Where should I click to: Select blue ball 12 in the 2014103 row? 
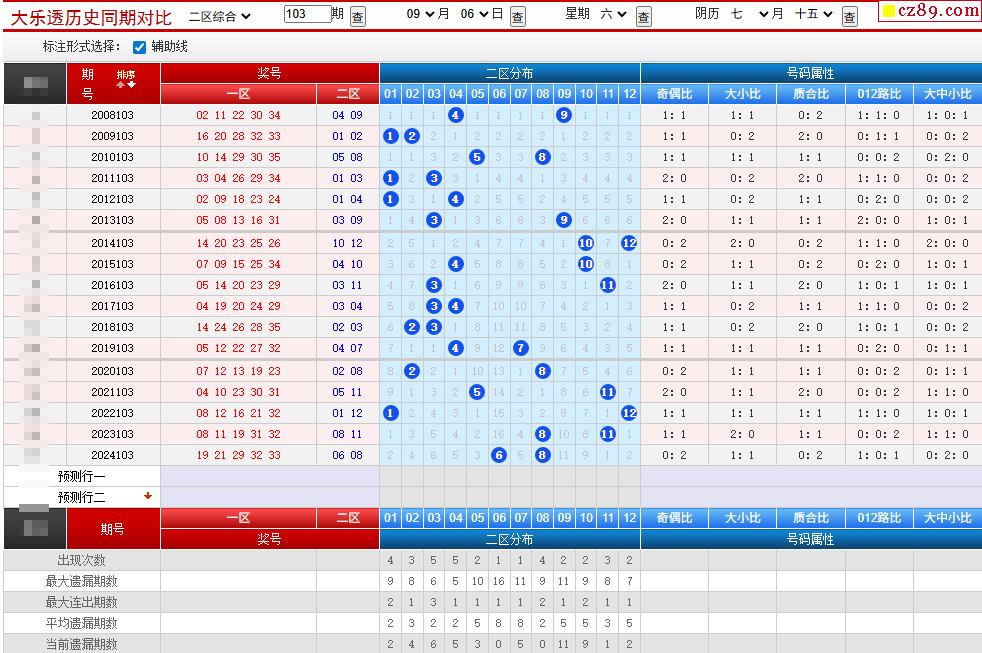coord(629,243)
